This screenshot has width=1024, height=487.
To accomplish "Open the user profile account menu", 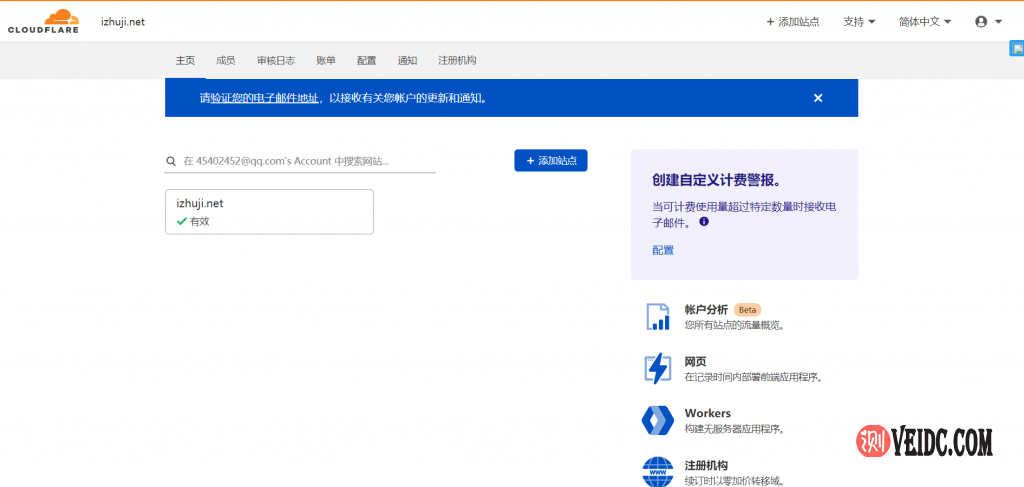I will point(988,22).
